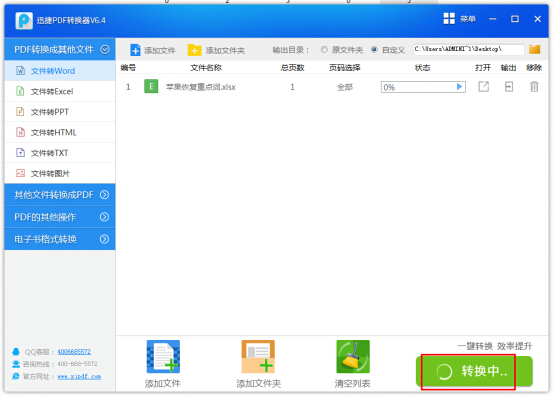Screen dimensions: 553x397
Task: Maximize the converter window
Action: pos(515,19)
